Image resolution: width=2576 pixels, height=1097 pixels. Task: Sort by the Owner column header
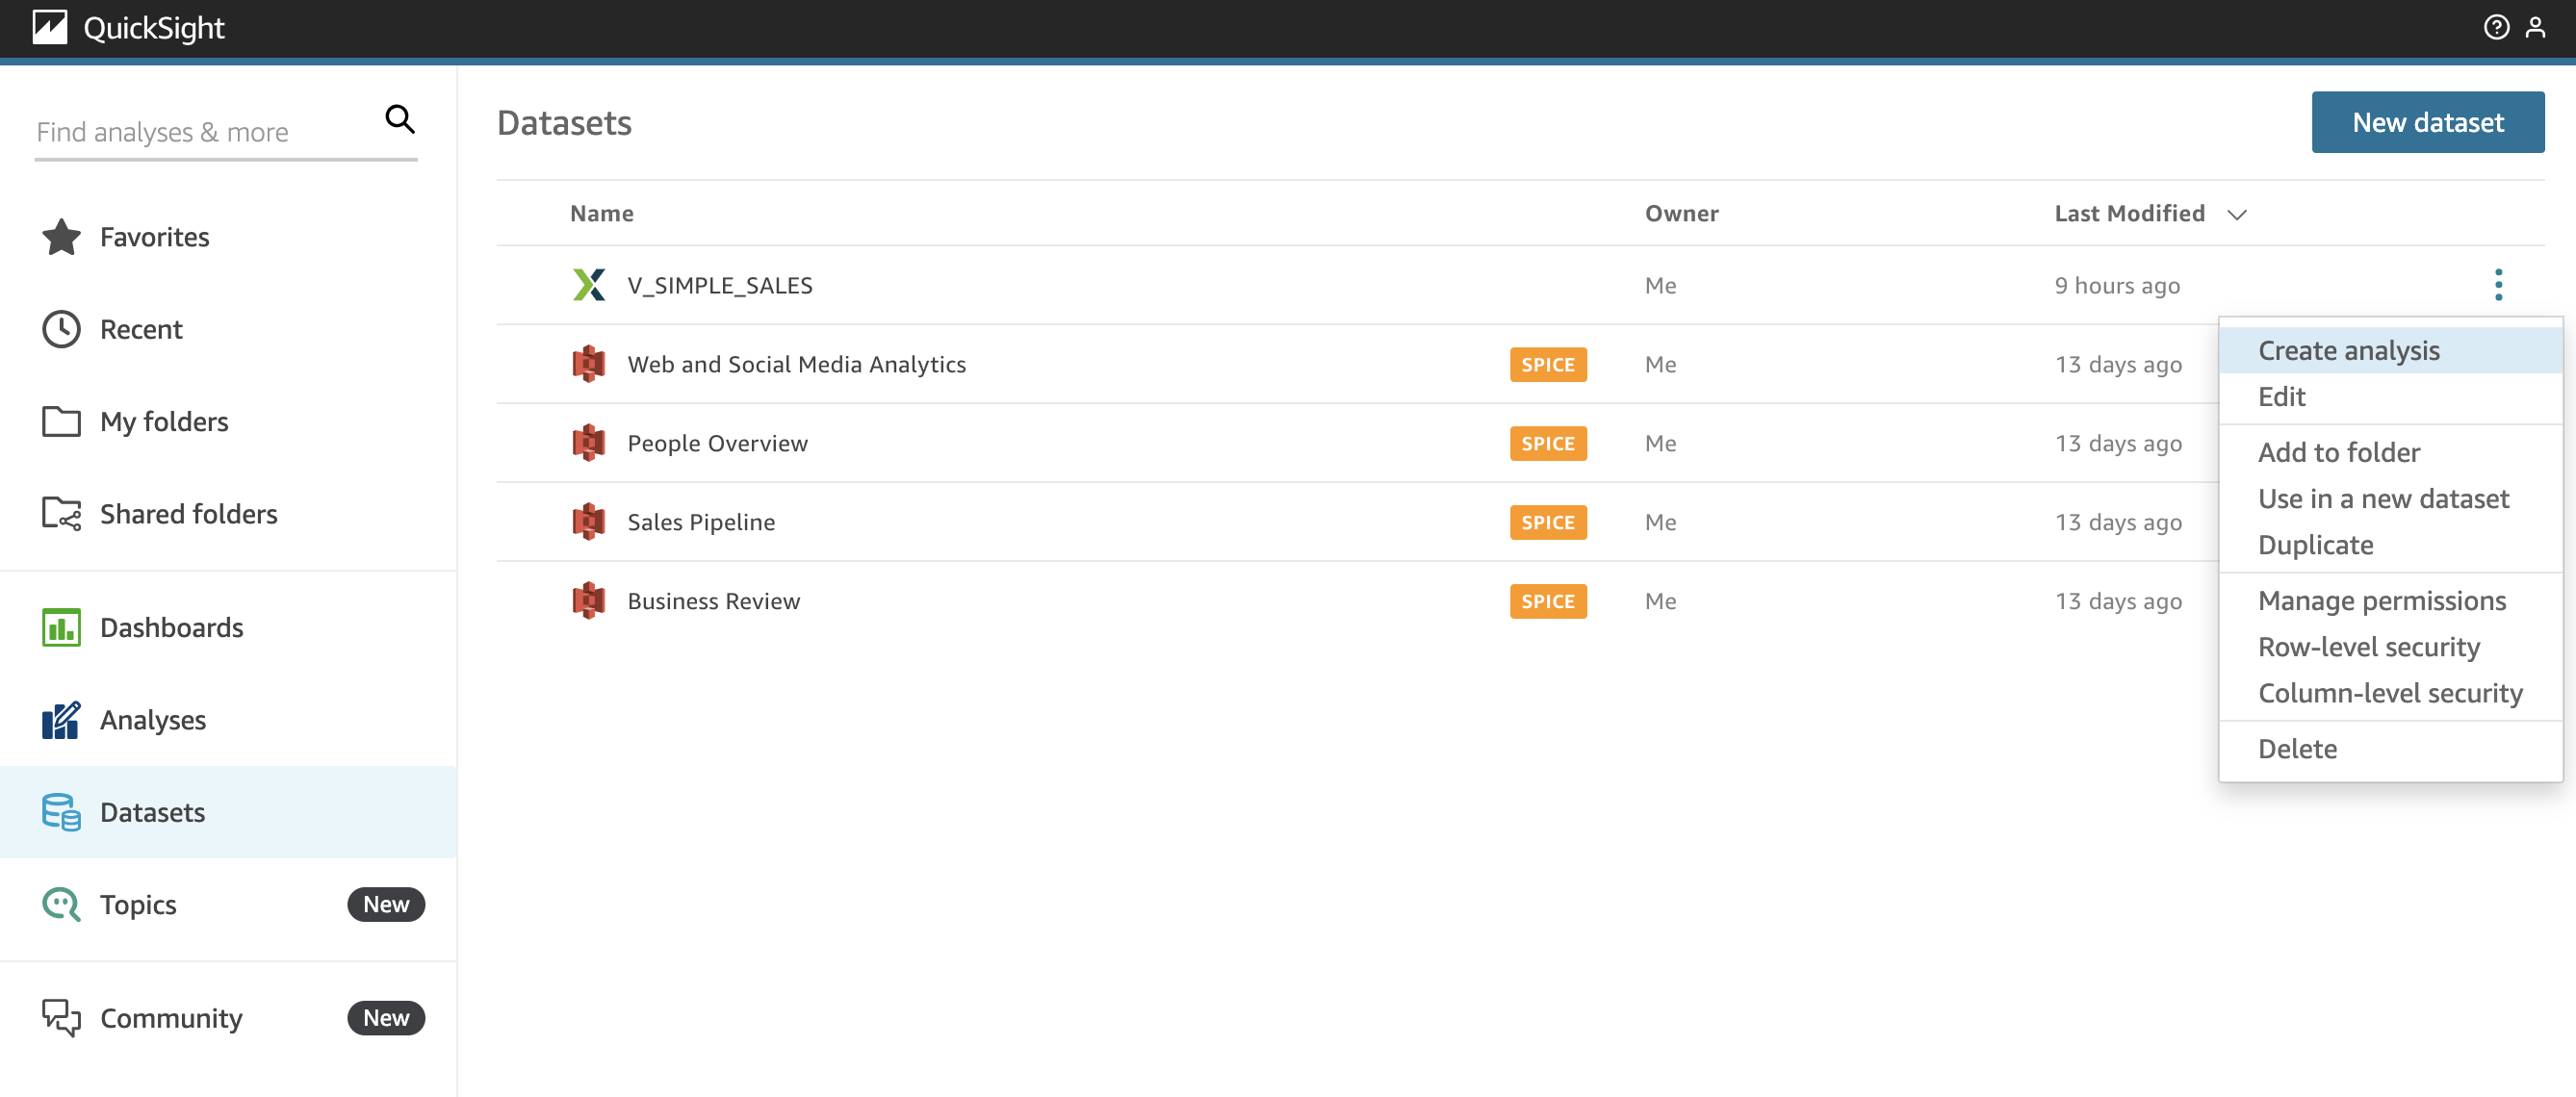coord(1681,213)
